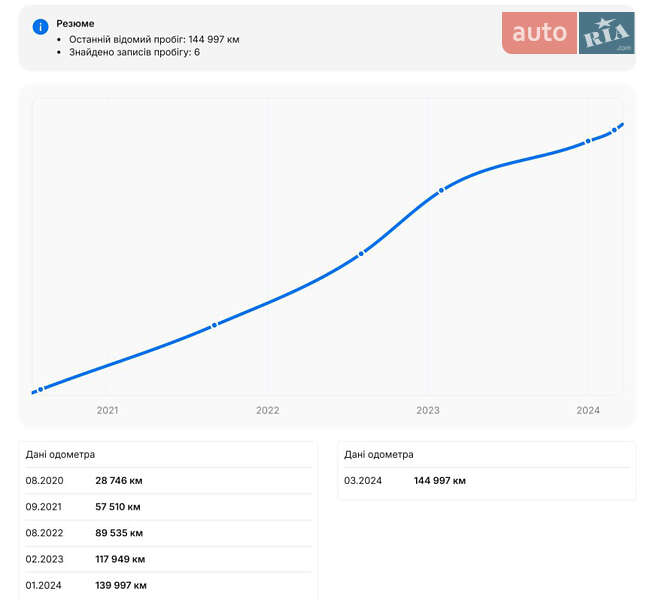Click the chart data point above 2024 label
647x600 pixels.
[x=588, y=141]
